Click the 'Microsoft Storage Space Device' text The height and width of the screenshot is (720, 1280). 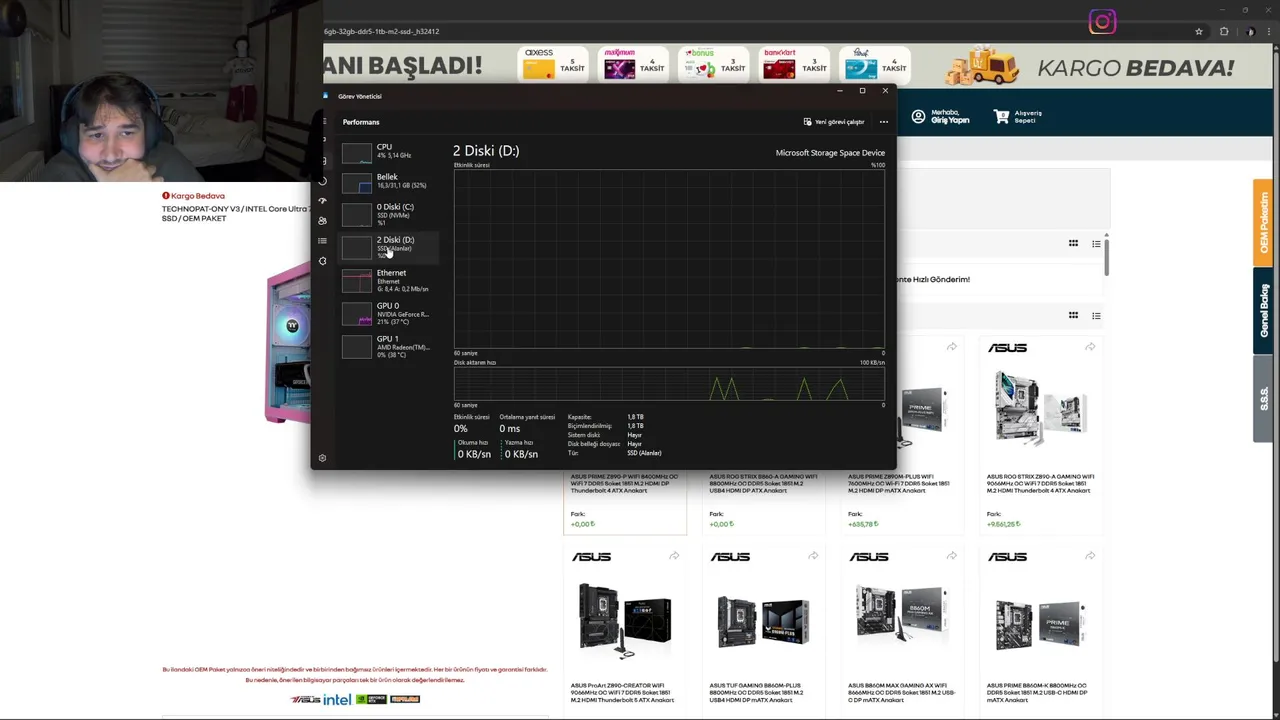pos(830,153)
